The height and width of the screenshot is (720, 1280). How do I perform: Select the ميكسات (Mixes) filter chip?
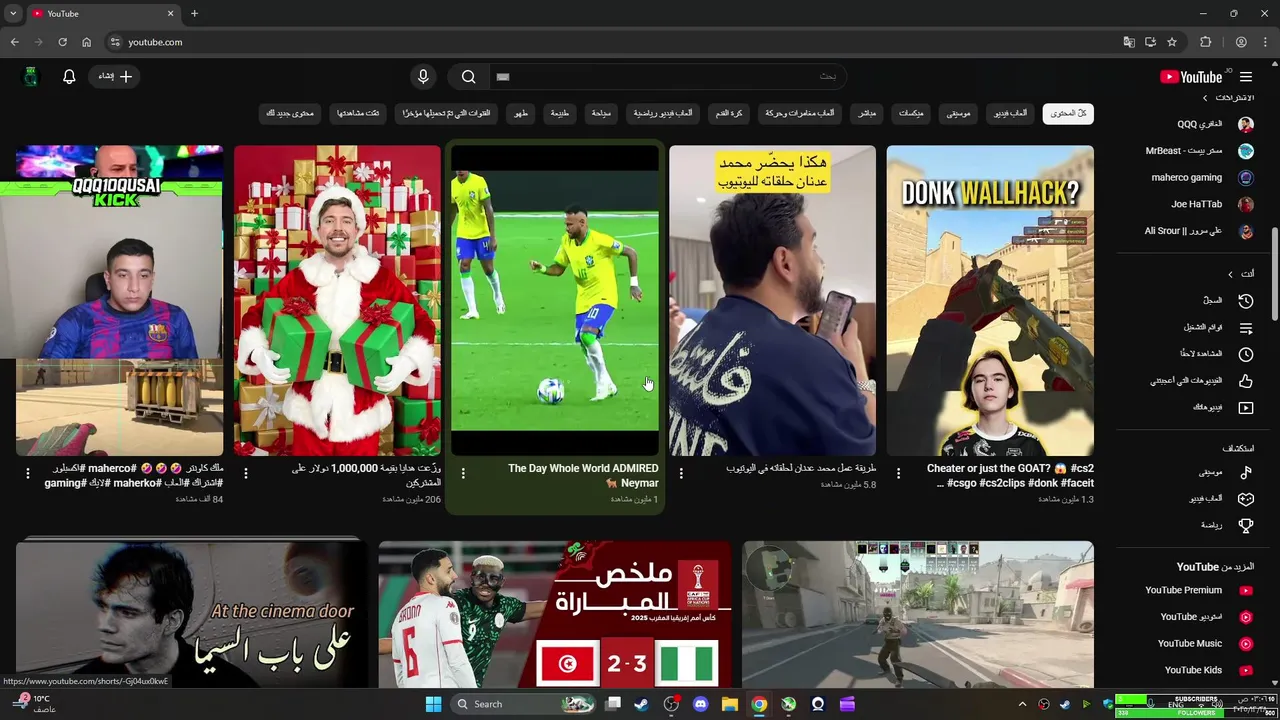pyautogui.click(x=911, y=113)
